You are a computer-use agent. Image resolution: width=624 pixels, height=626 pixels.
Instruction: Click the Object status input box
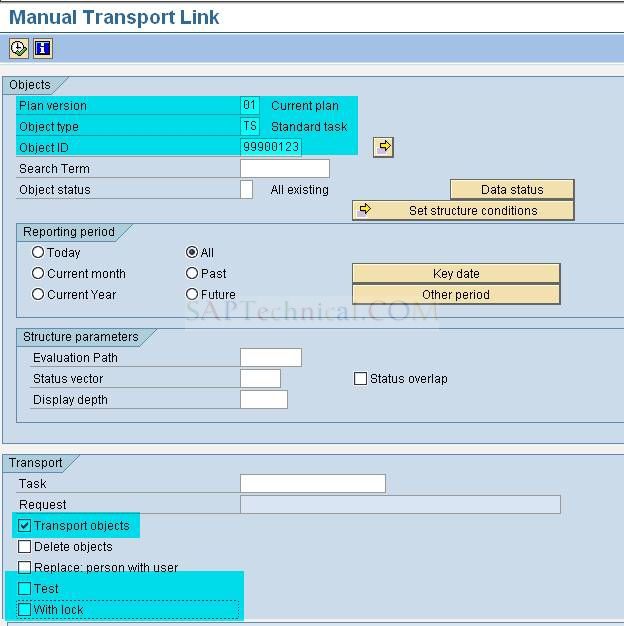coord(246,189)
